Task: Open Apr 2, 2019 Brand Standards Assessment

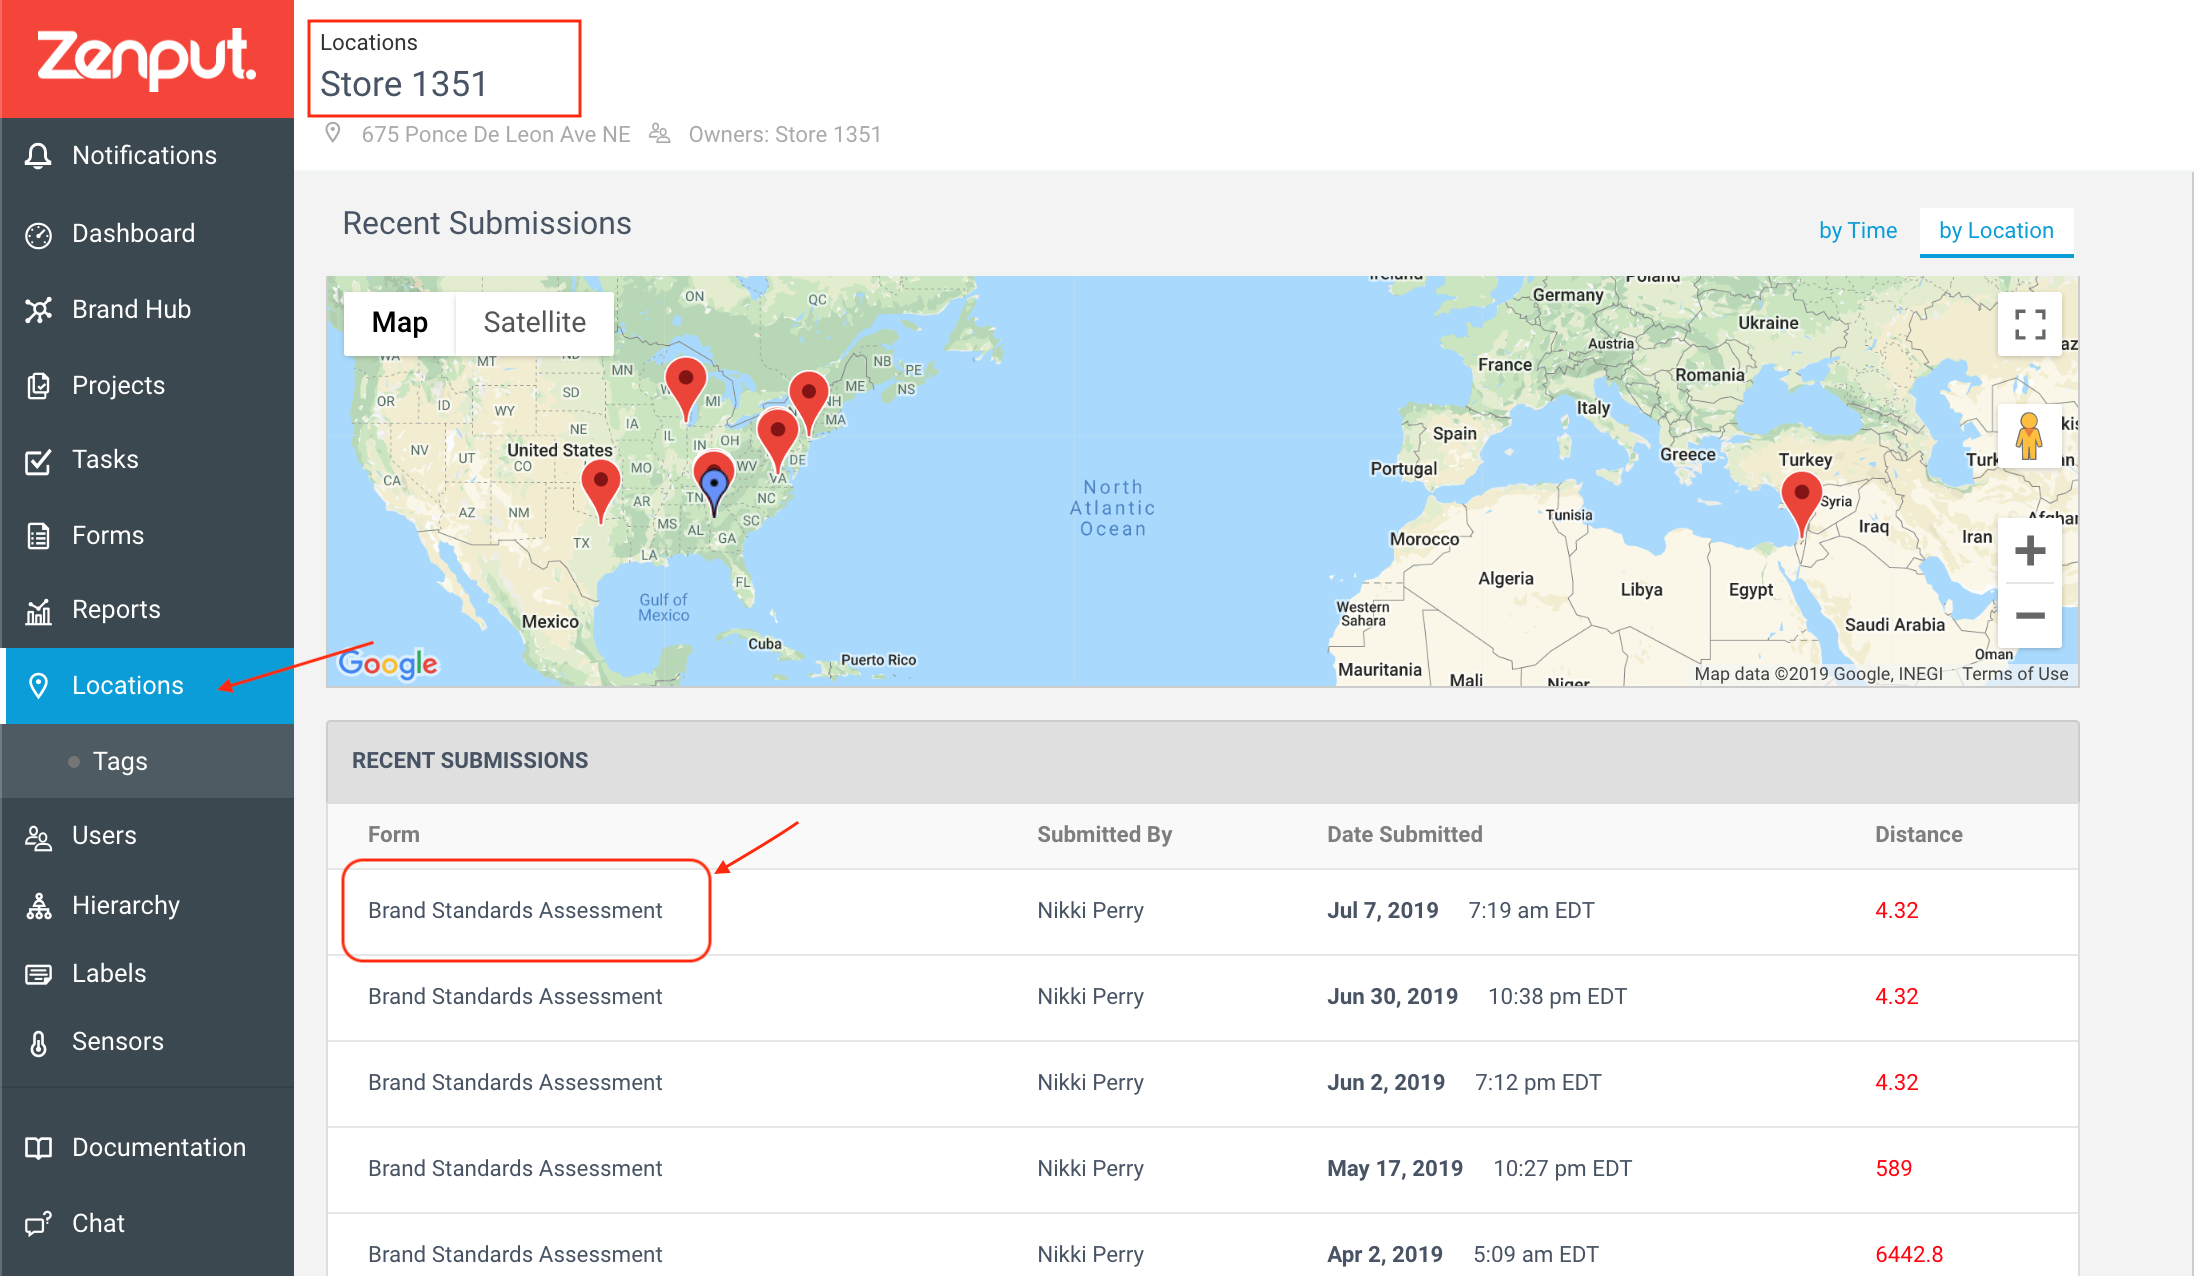Action: 515,1255
